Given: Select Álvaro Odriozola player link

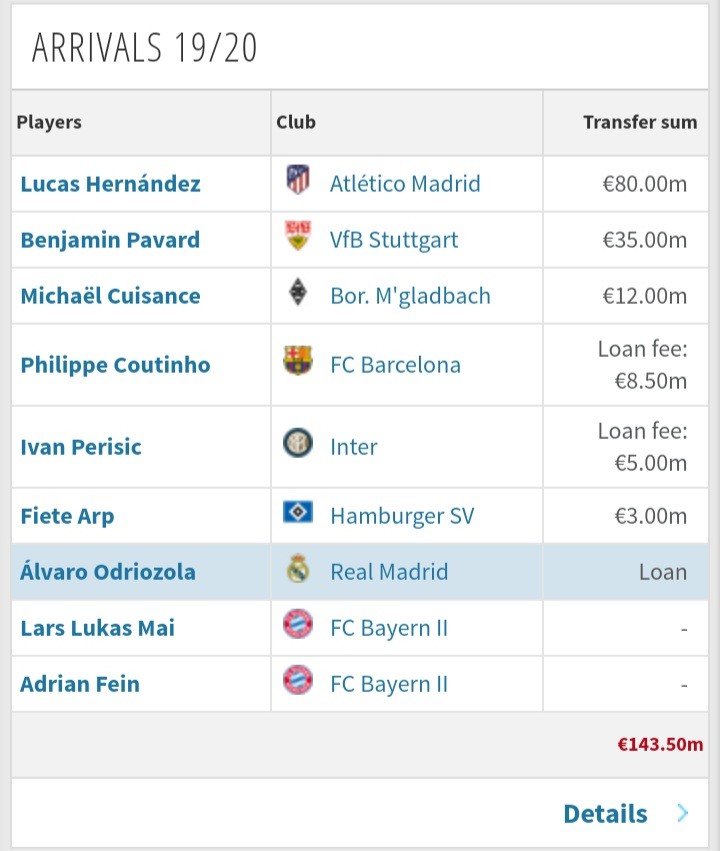Looking at the screenshot, I should coord(108,572).
